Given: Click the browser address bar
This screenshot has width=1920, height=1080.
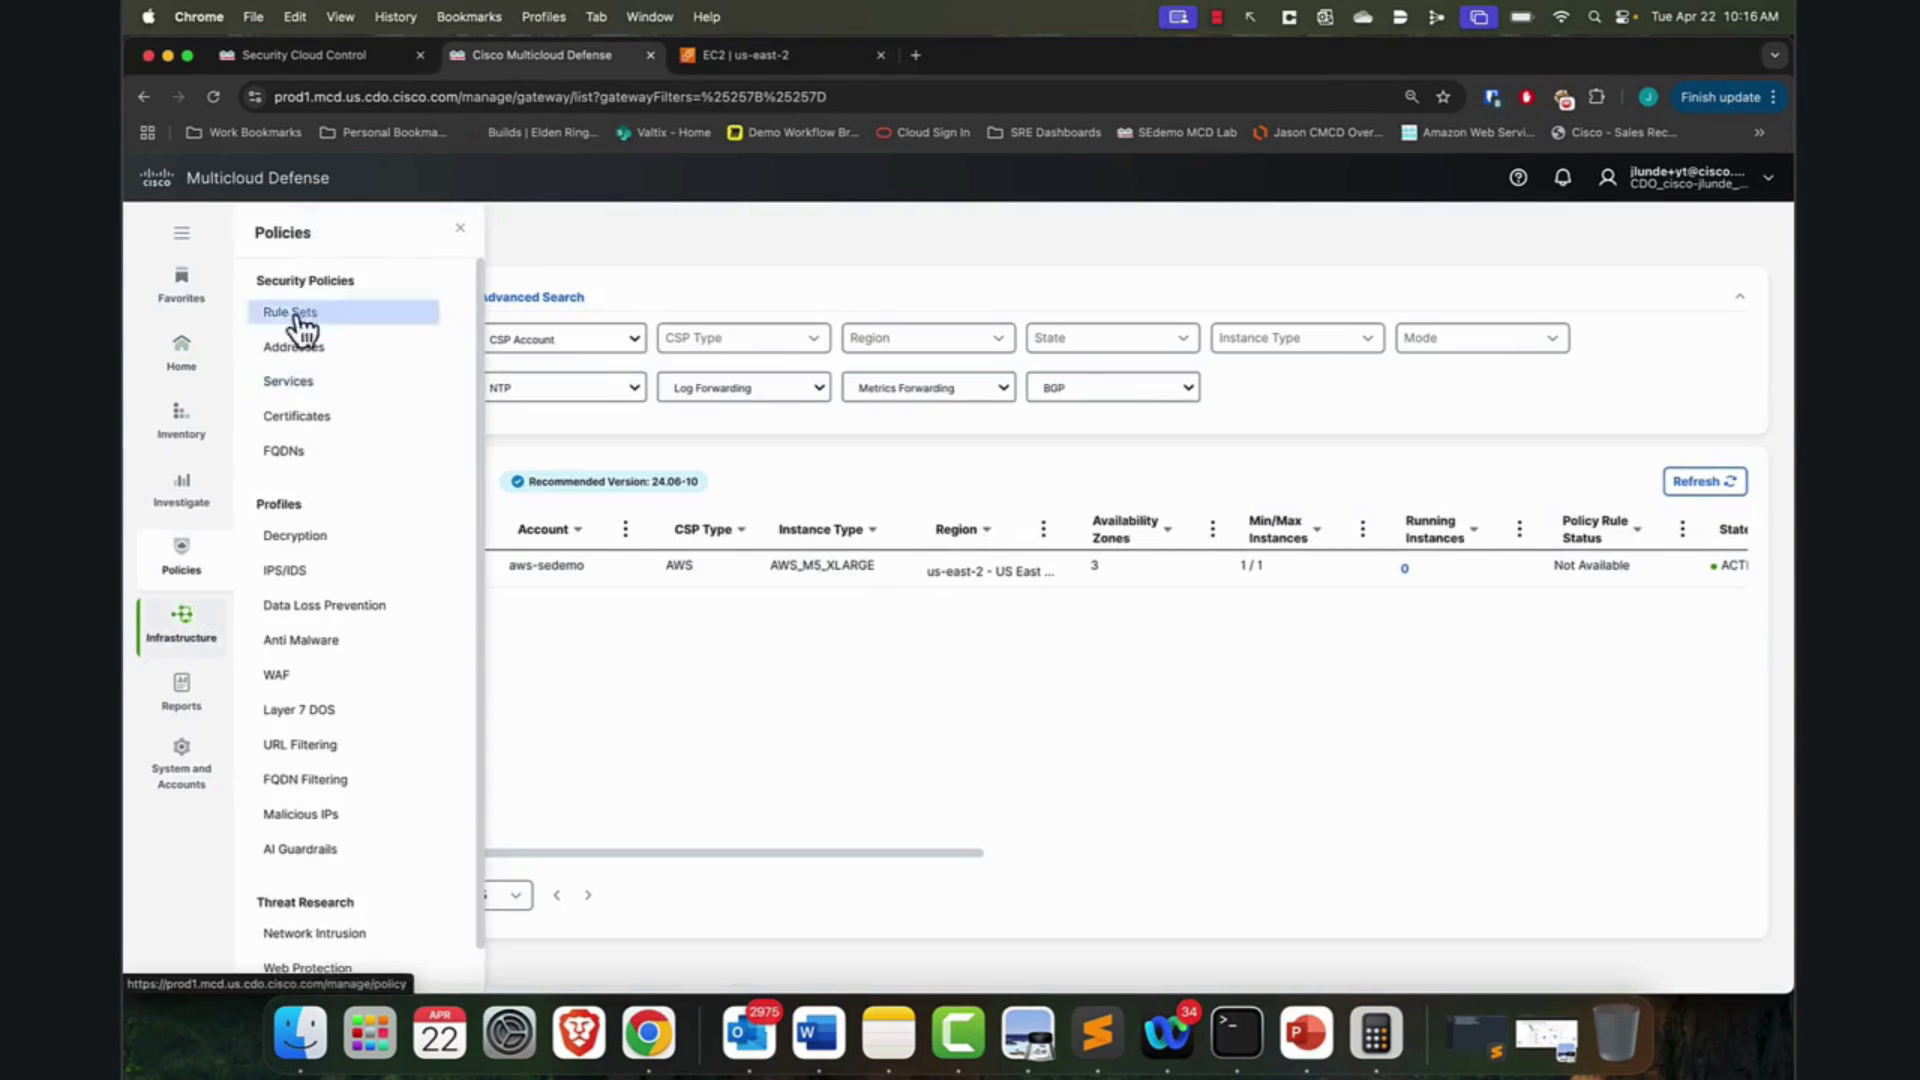Looking at the screenshot, I should click(820, 97).
